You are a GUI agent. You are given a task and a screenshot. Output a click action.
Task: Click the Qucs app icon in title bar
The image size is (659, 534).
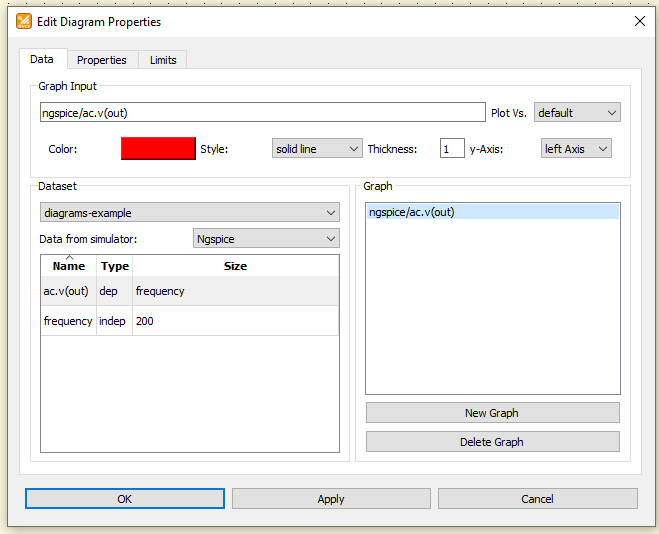pyautogui.click(x=24, y=21)
